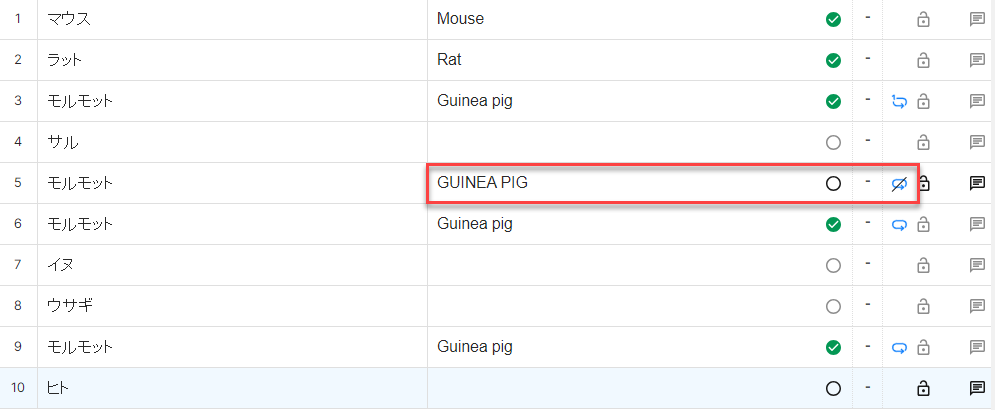Click the lock icon on the サル row
Image resolution: width=995 pixels, height=410 pixels.
923,142
